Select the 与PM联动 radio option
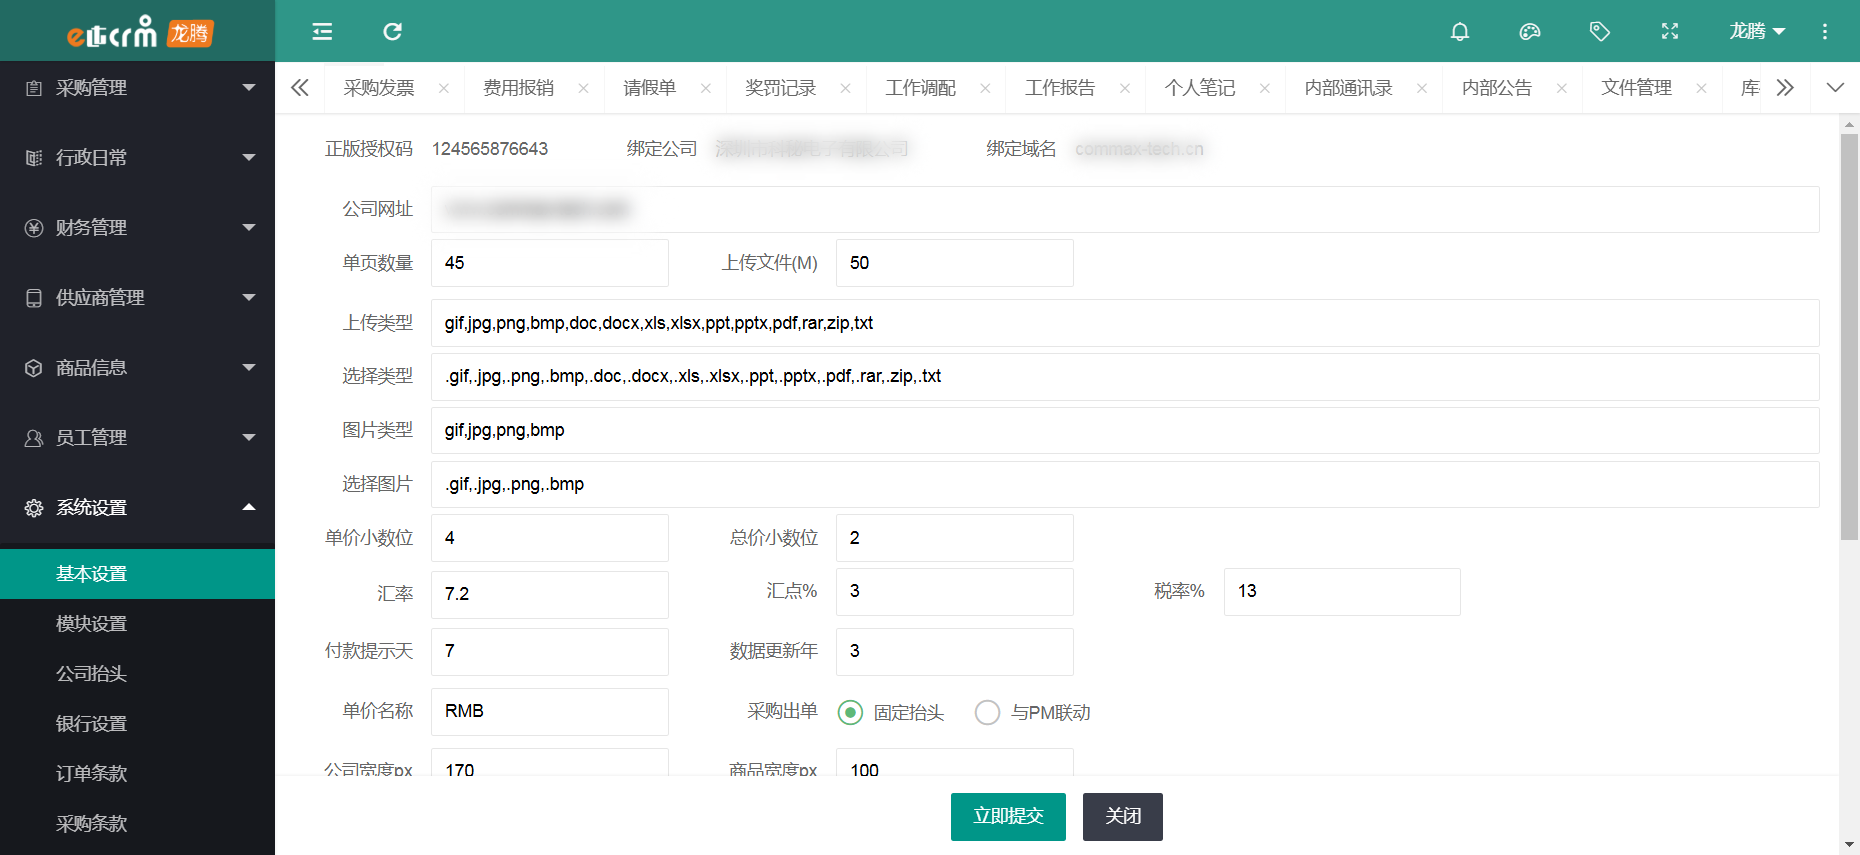The height and width of the screenshot is (855, 1860). tap(987, 712)
